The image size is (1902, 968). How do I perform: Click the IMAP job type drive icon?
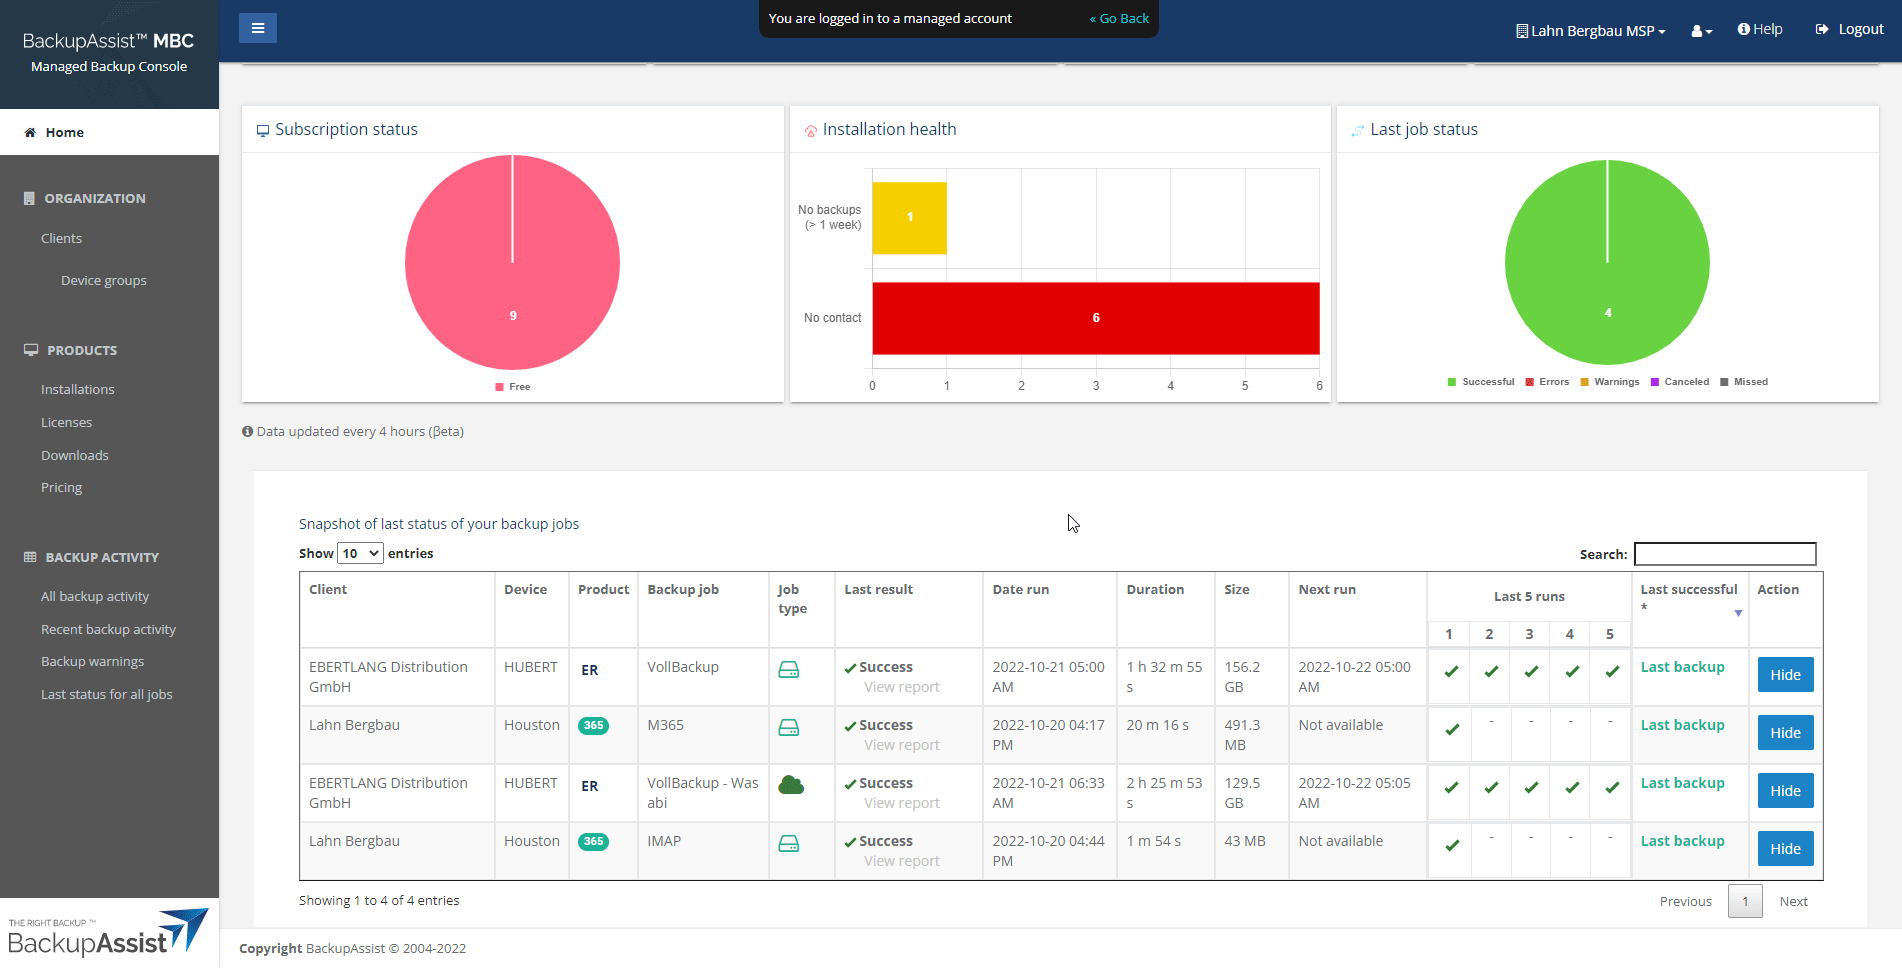[789, 843]
